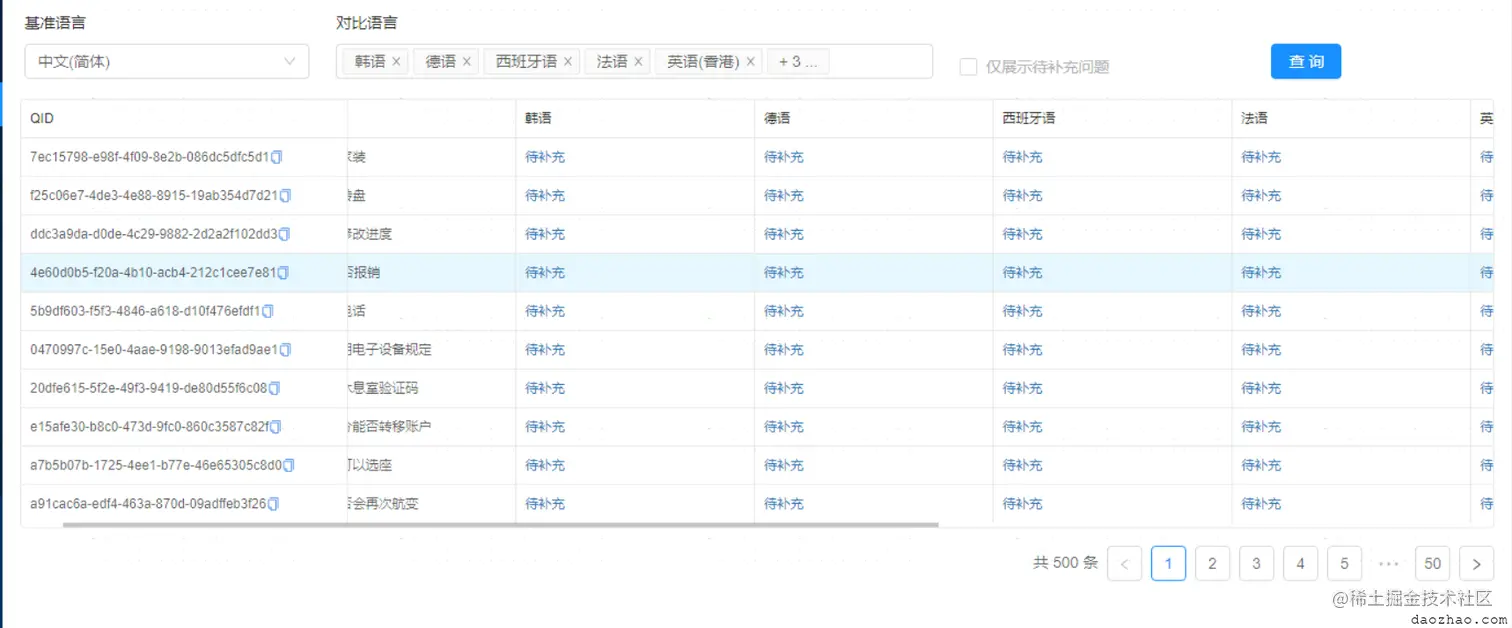Open 德语 待补充 link in a91cac6a row
This screenshot has height=628, width=1512.
pos(784,503)
